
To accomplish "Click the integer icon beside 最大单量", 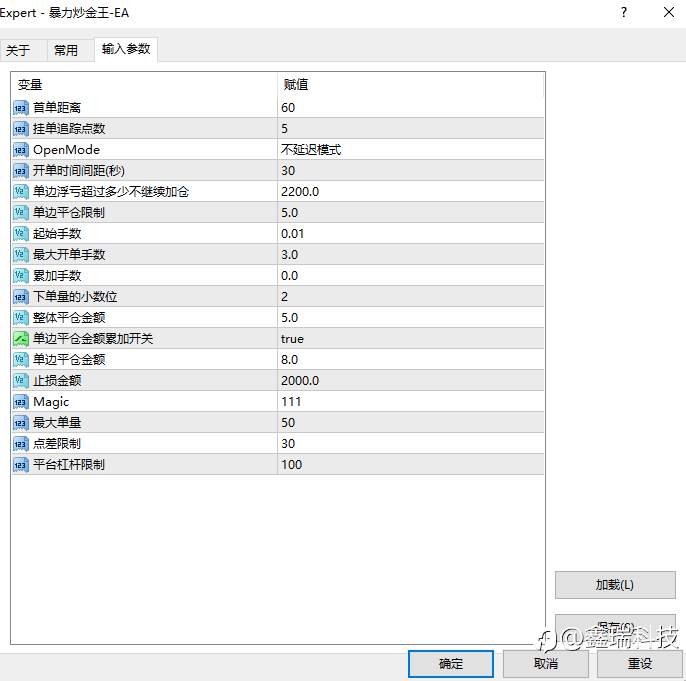I will (21, 423).
